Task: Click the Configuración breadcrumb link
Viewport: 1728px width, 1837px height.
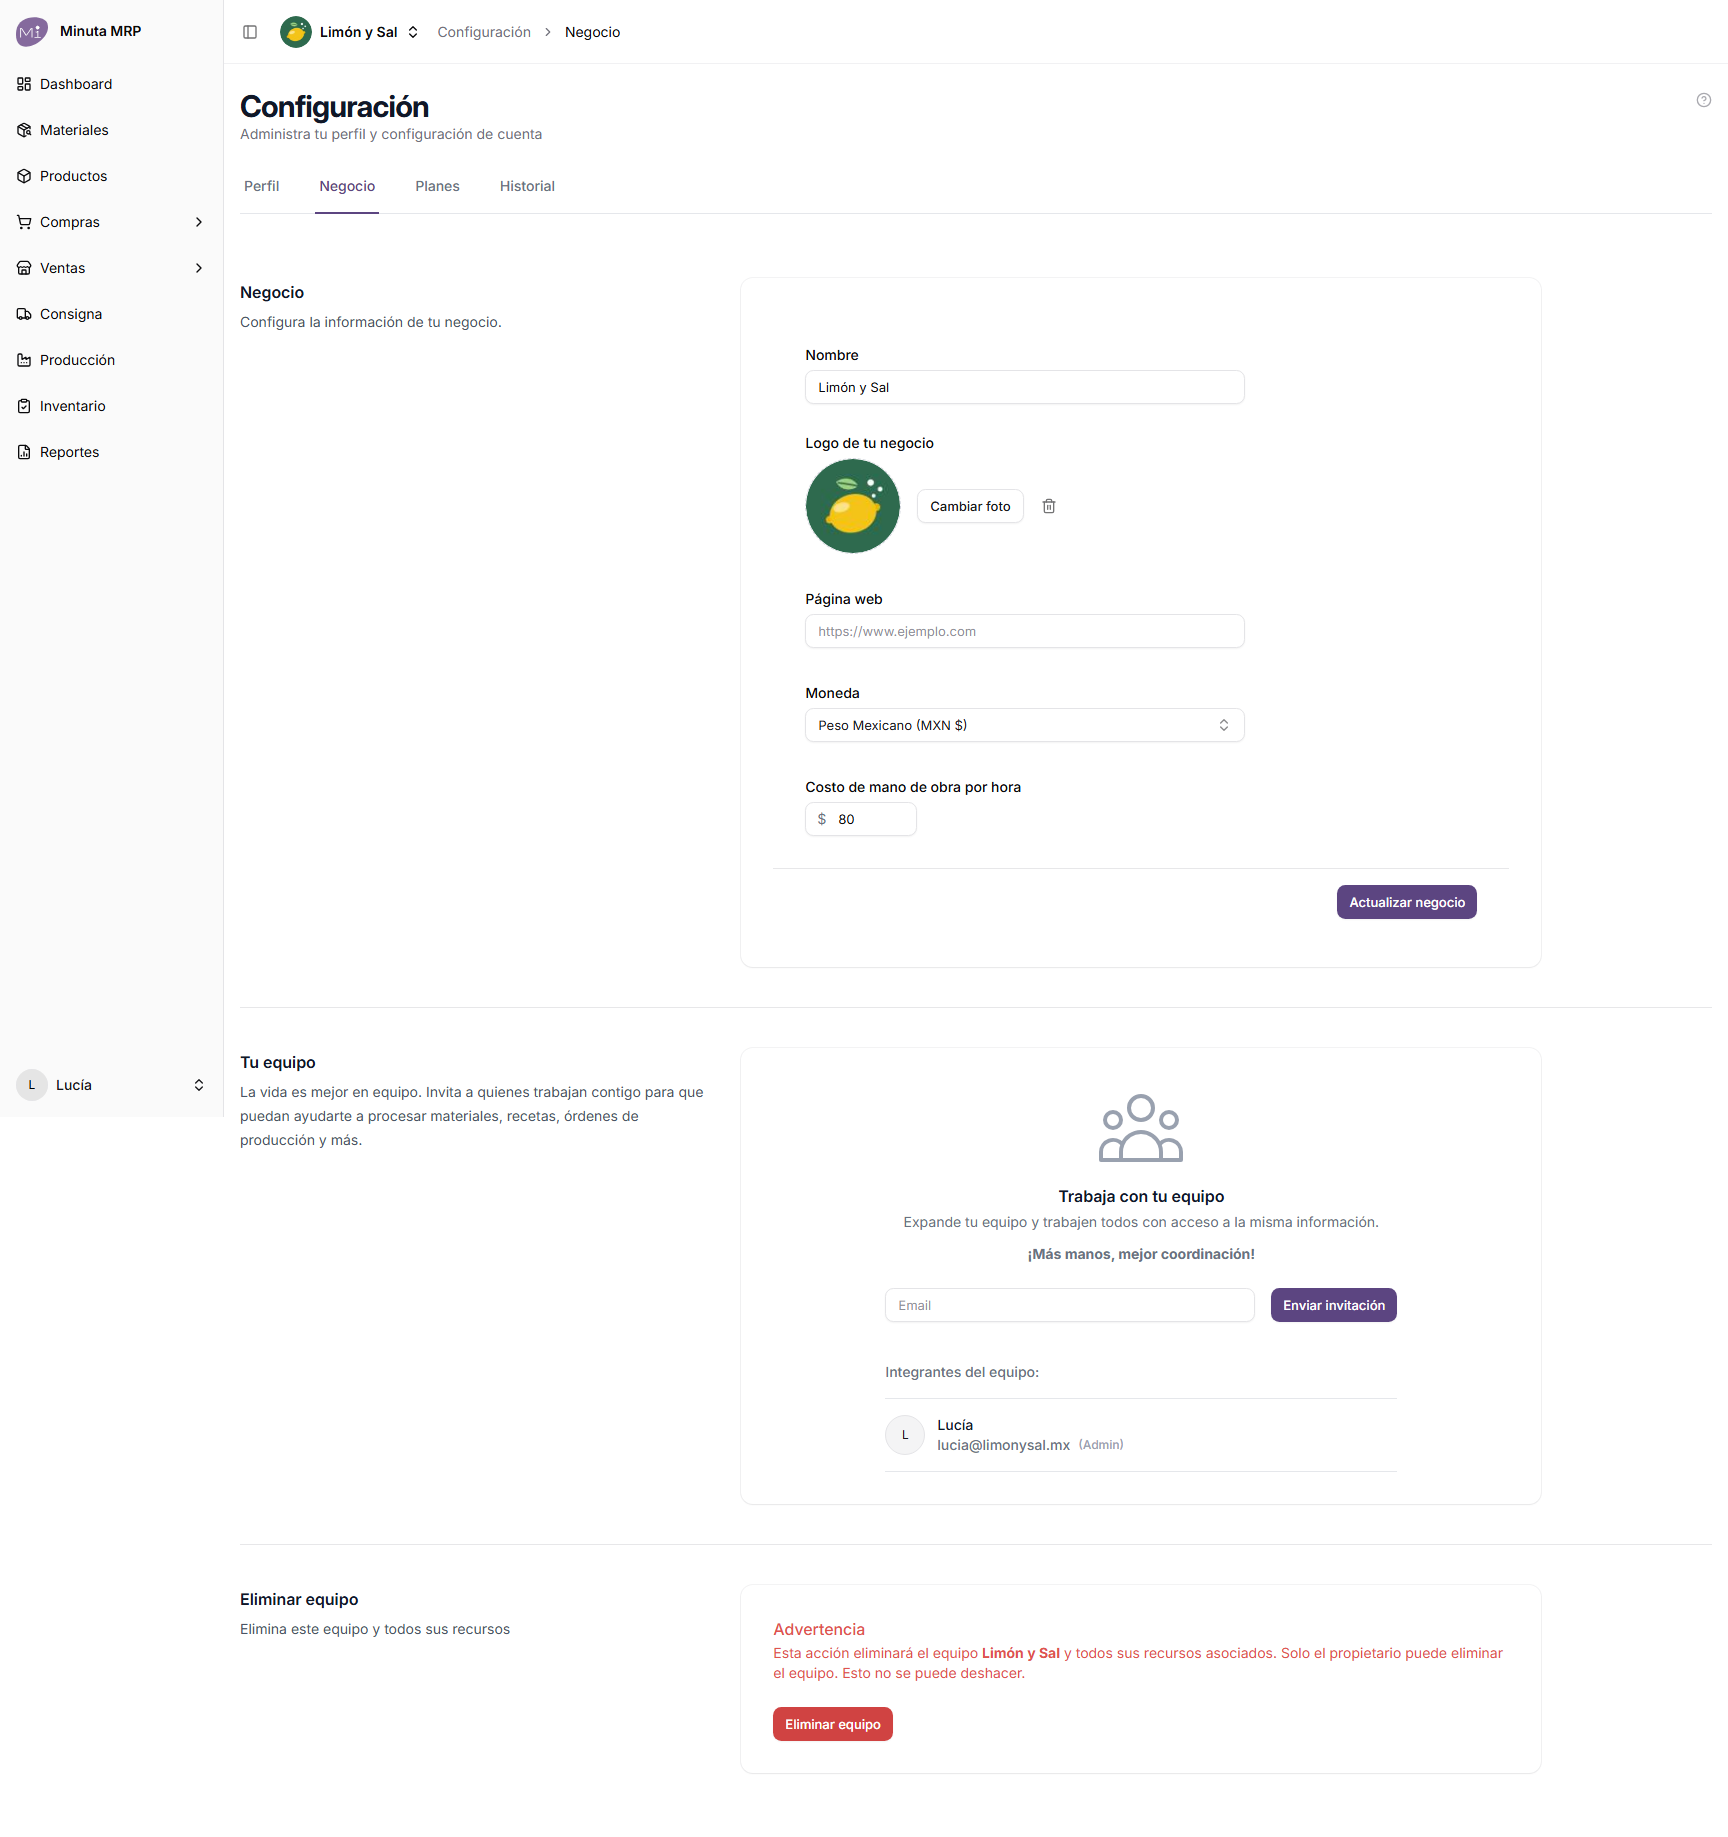Action: tap(484, 32)
